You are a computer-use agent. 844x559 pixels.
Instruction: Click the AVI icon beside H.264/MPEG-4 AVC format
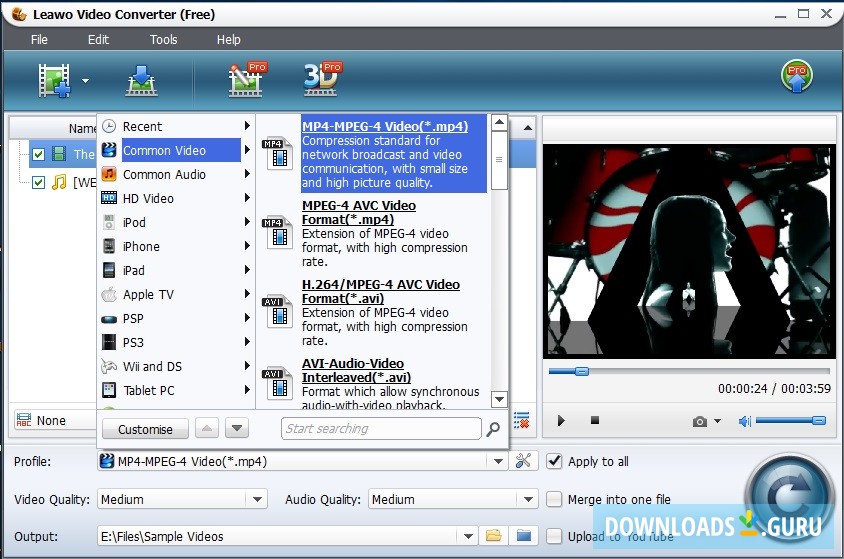(x=278, y=312)
